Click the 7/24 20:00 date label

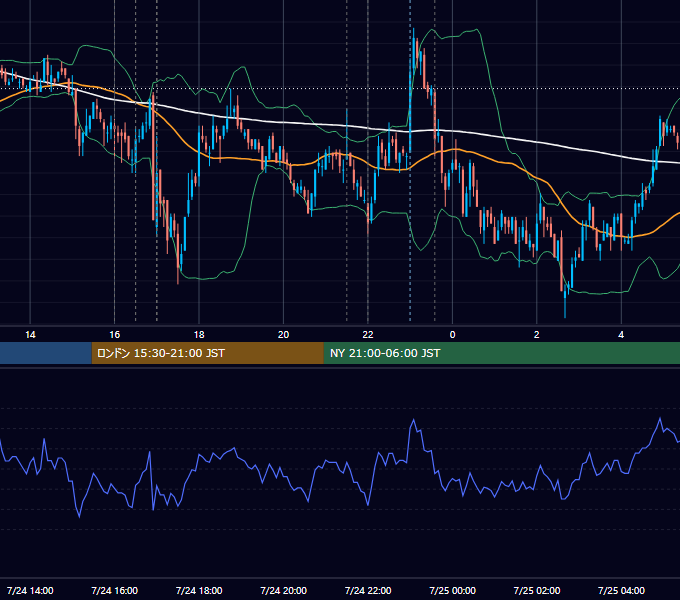283,590
